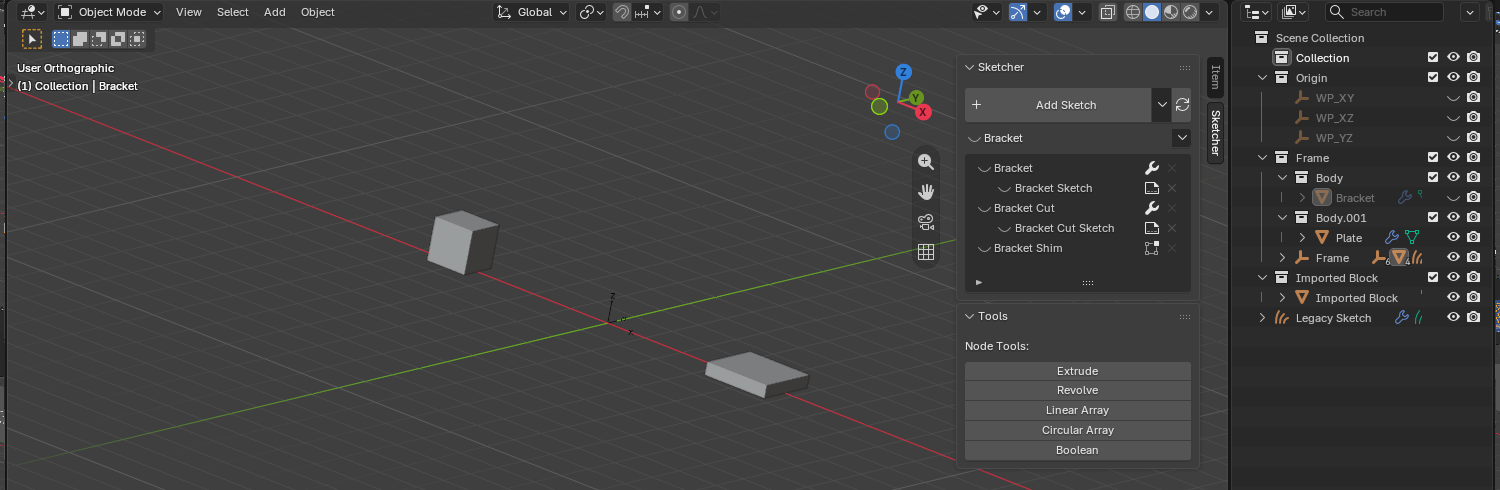Open the editor type selector

[x=33, y=12]
